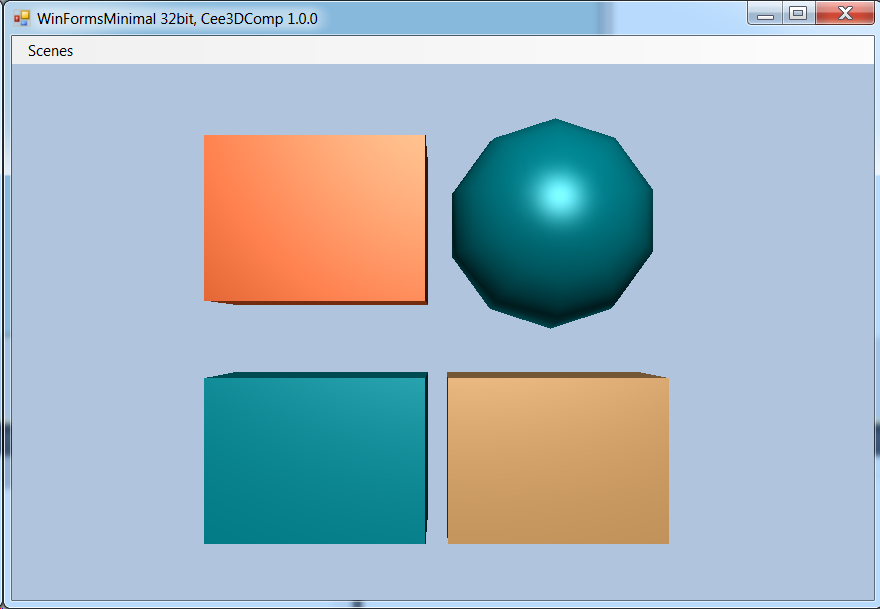
Task: Select the orange box's front face
Action: click(x=314, y=217)
